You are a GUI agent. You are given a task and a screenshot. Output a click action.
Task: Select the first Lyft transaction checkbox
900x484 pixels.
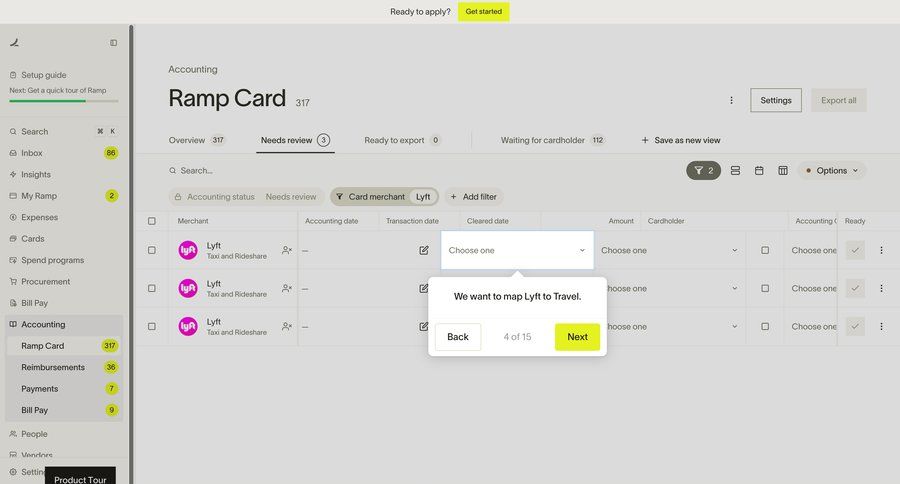[152, 250]
